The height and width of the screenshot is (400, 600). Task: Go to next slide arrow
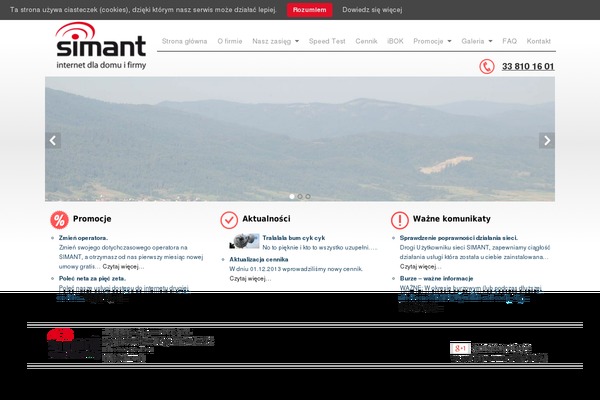[547, 140]
